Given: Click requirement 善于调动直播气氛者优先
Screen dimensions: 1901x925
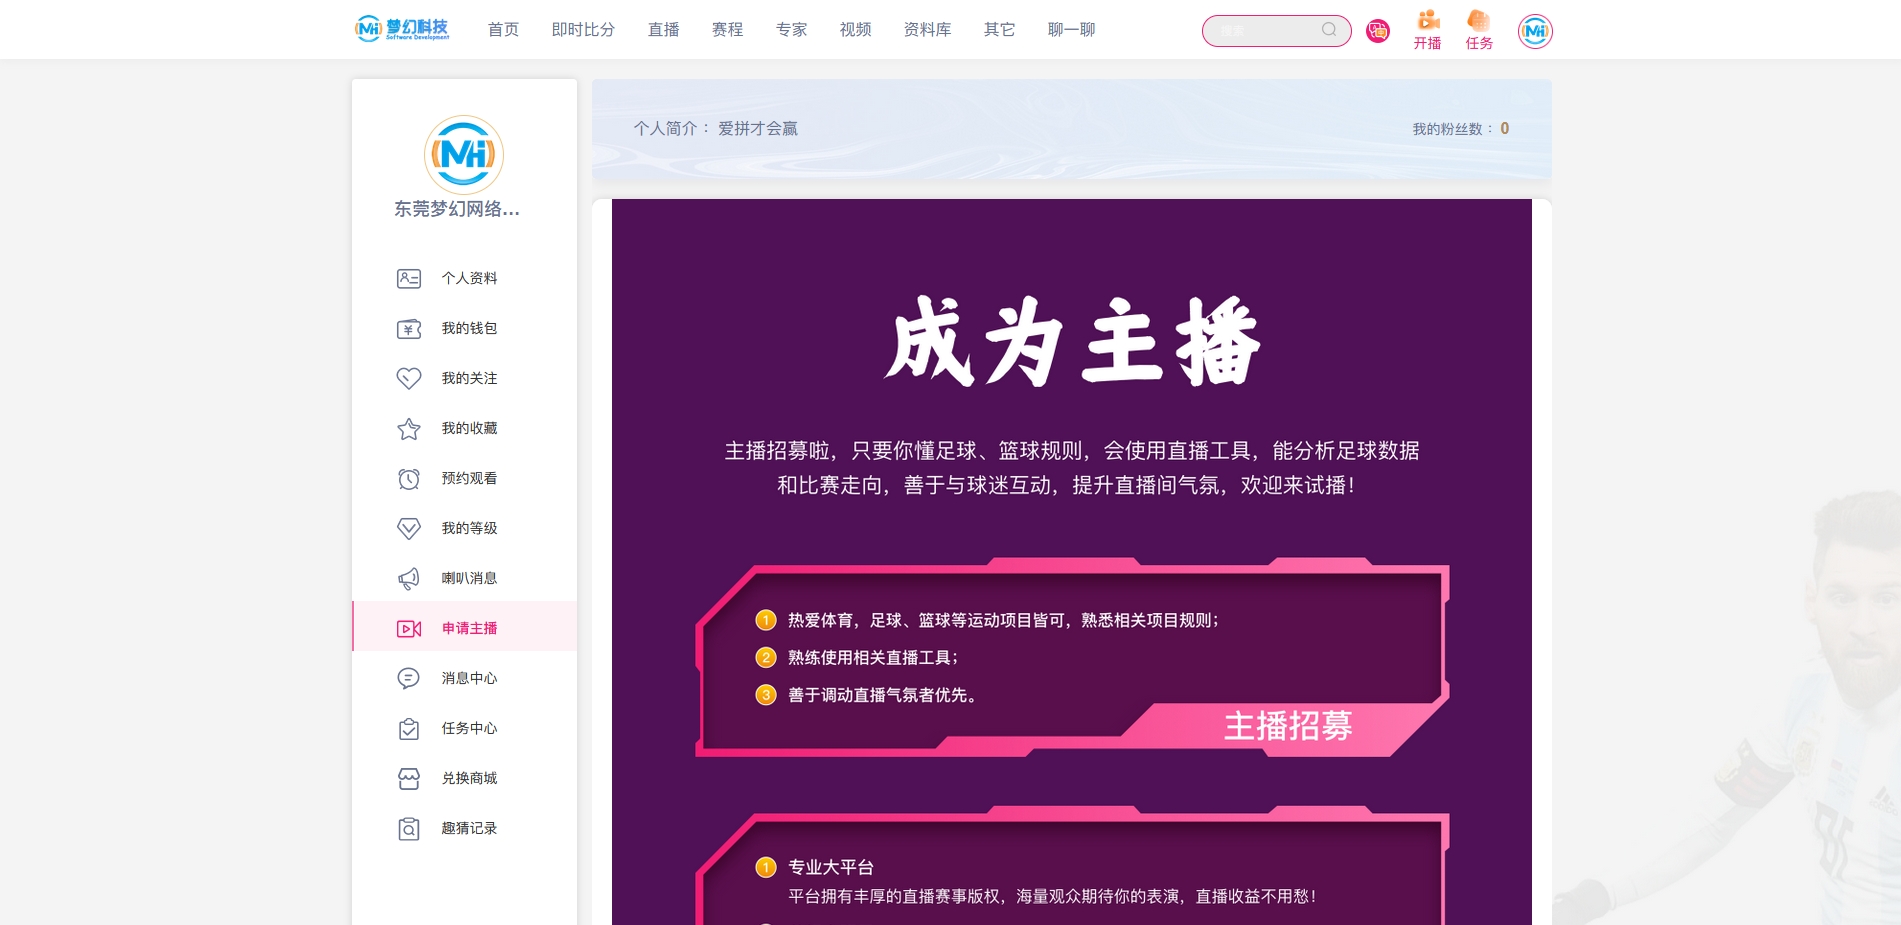Looking at the screenshot, I should click(x=882, y=695).
